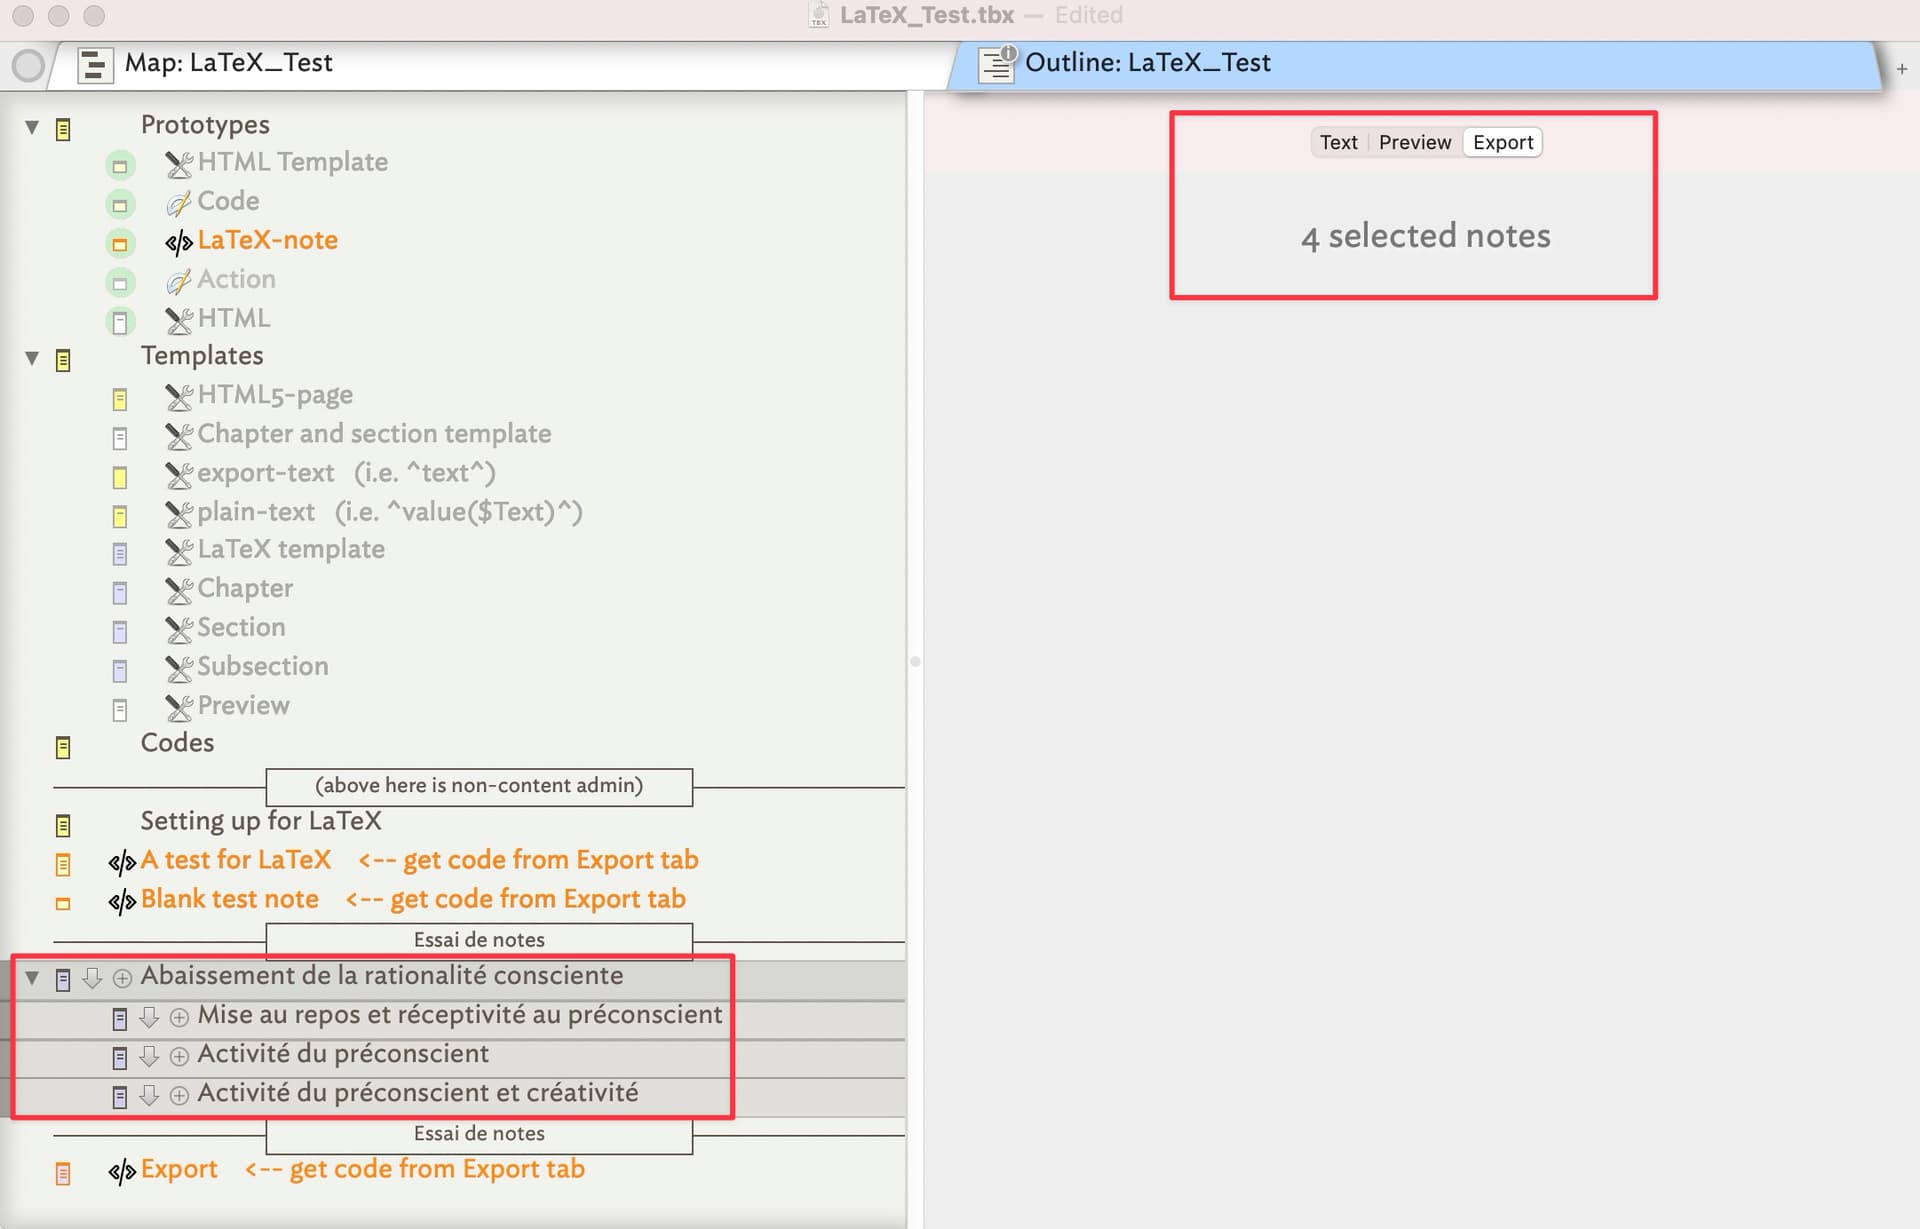
Task: Click the down-arrow icon beside Activité du préconscient
Action: pyautogui.click(x=149, y=1056)
